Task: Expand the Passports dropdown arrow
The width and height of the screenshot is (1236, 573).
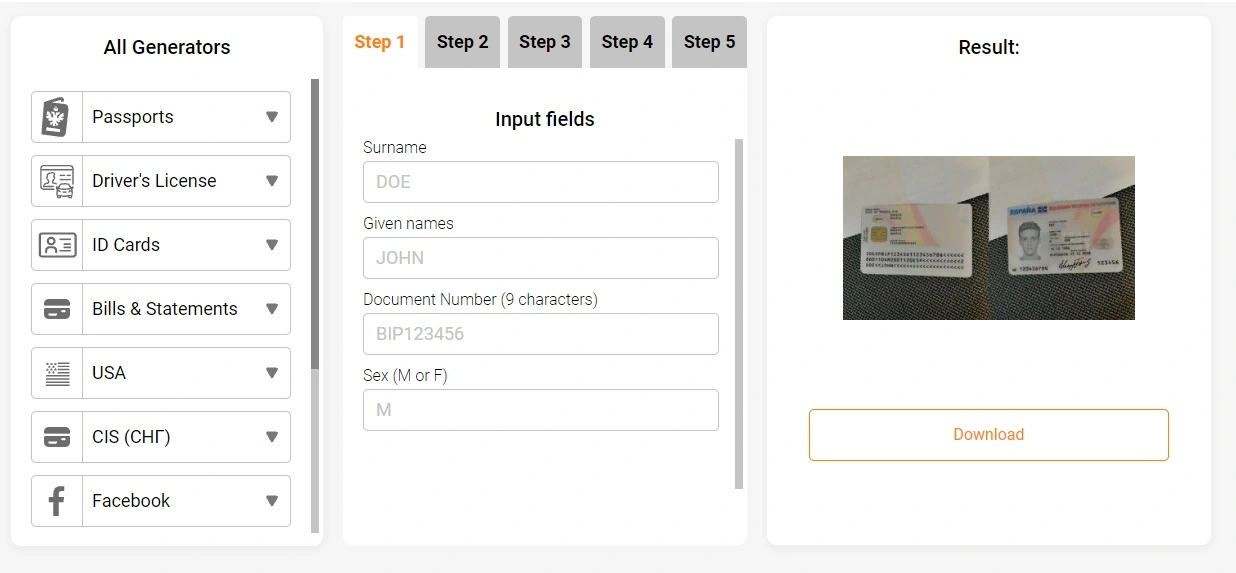Action: (x=271, y=117)
